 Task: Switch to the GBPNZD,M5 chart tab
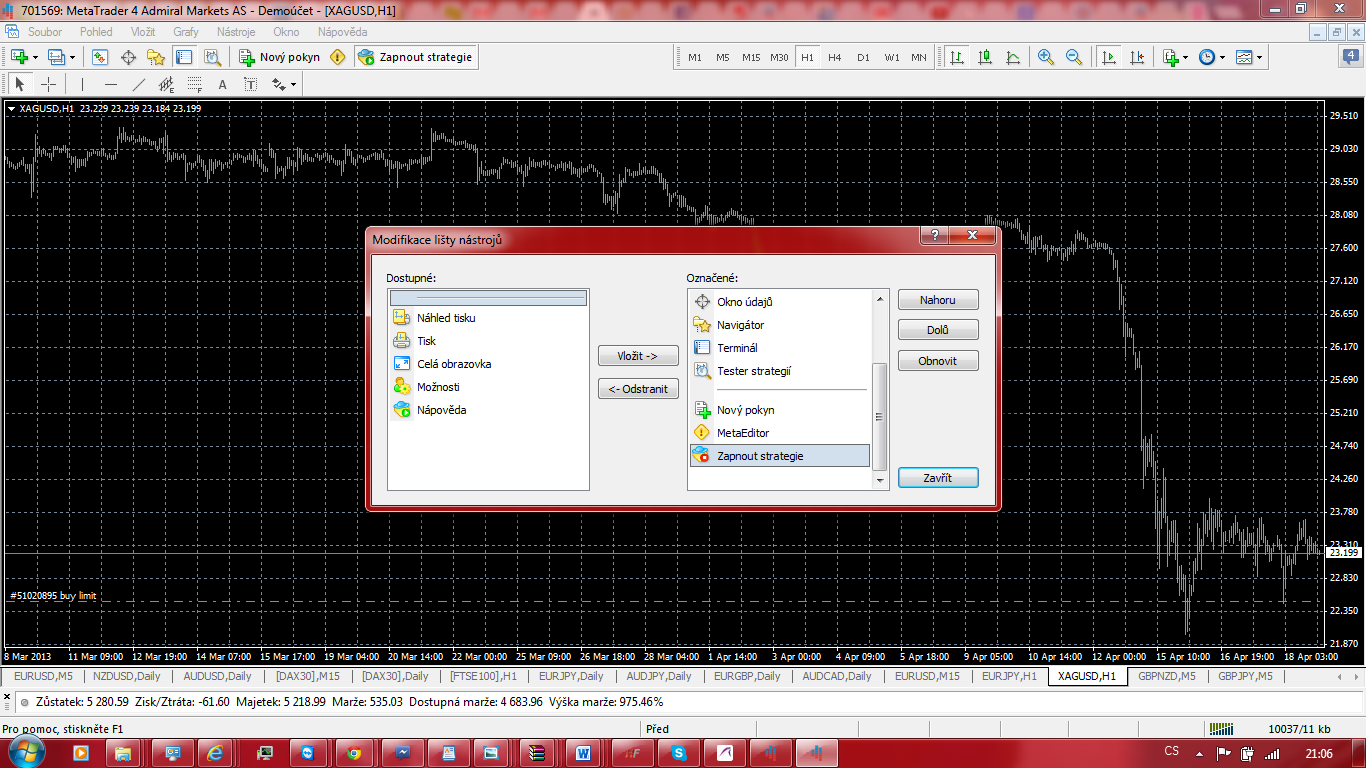pyautogui.click(x=1166, y=677)
